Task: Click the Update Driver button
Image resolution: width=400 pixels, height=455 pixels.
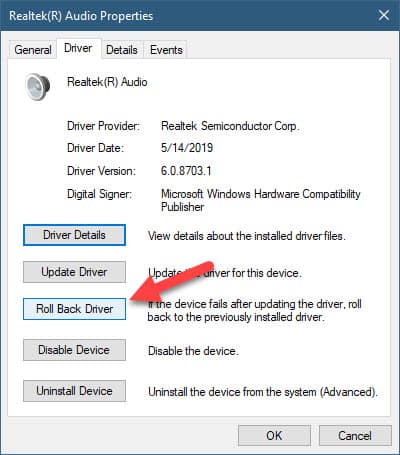Action: click(x=74, y=272)
